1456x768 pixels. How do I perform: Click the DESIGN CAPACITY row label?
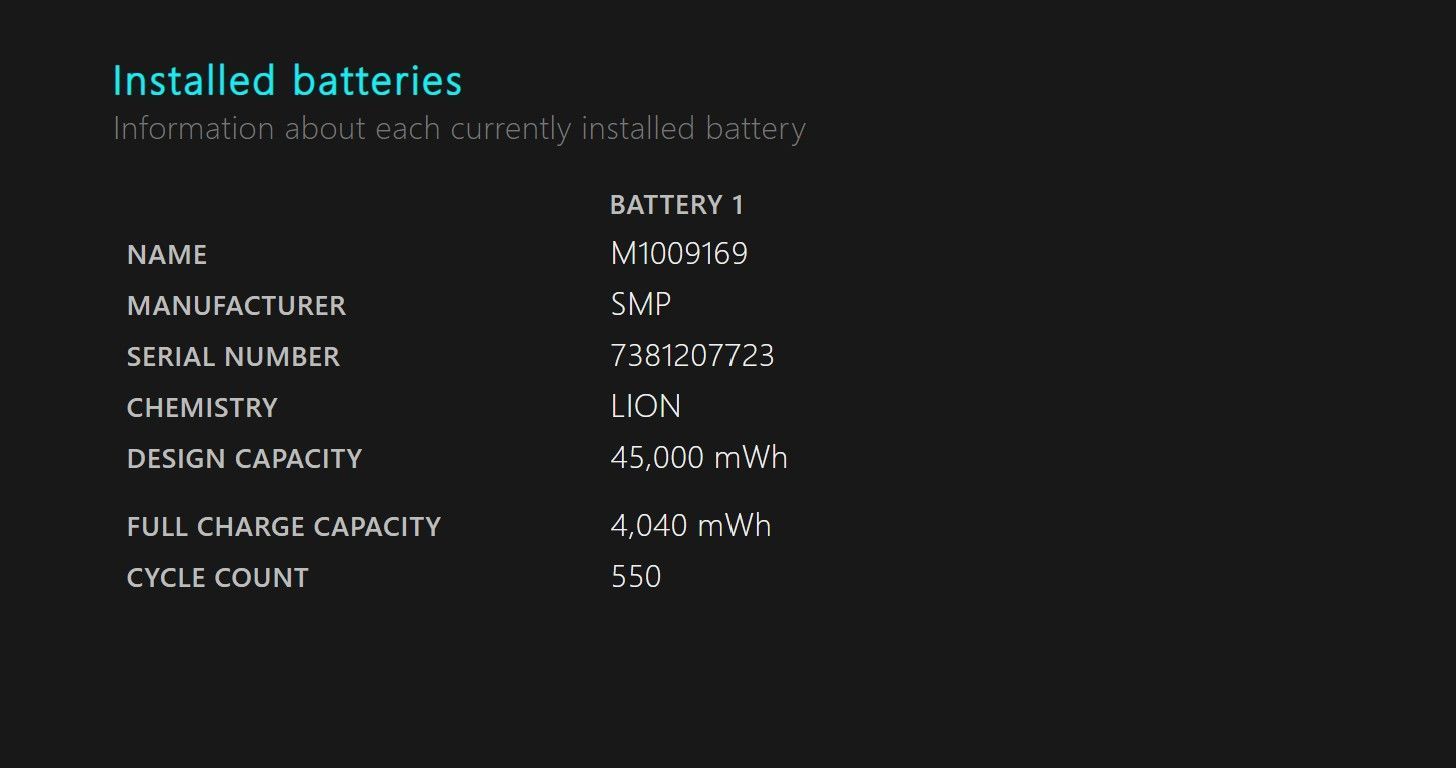click(x=244, y=459)
